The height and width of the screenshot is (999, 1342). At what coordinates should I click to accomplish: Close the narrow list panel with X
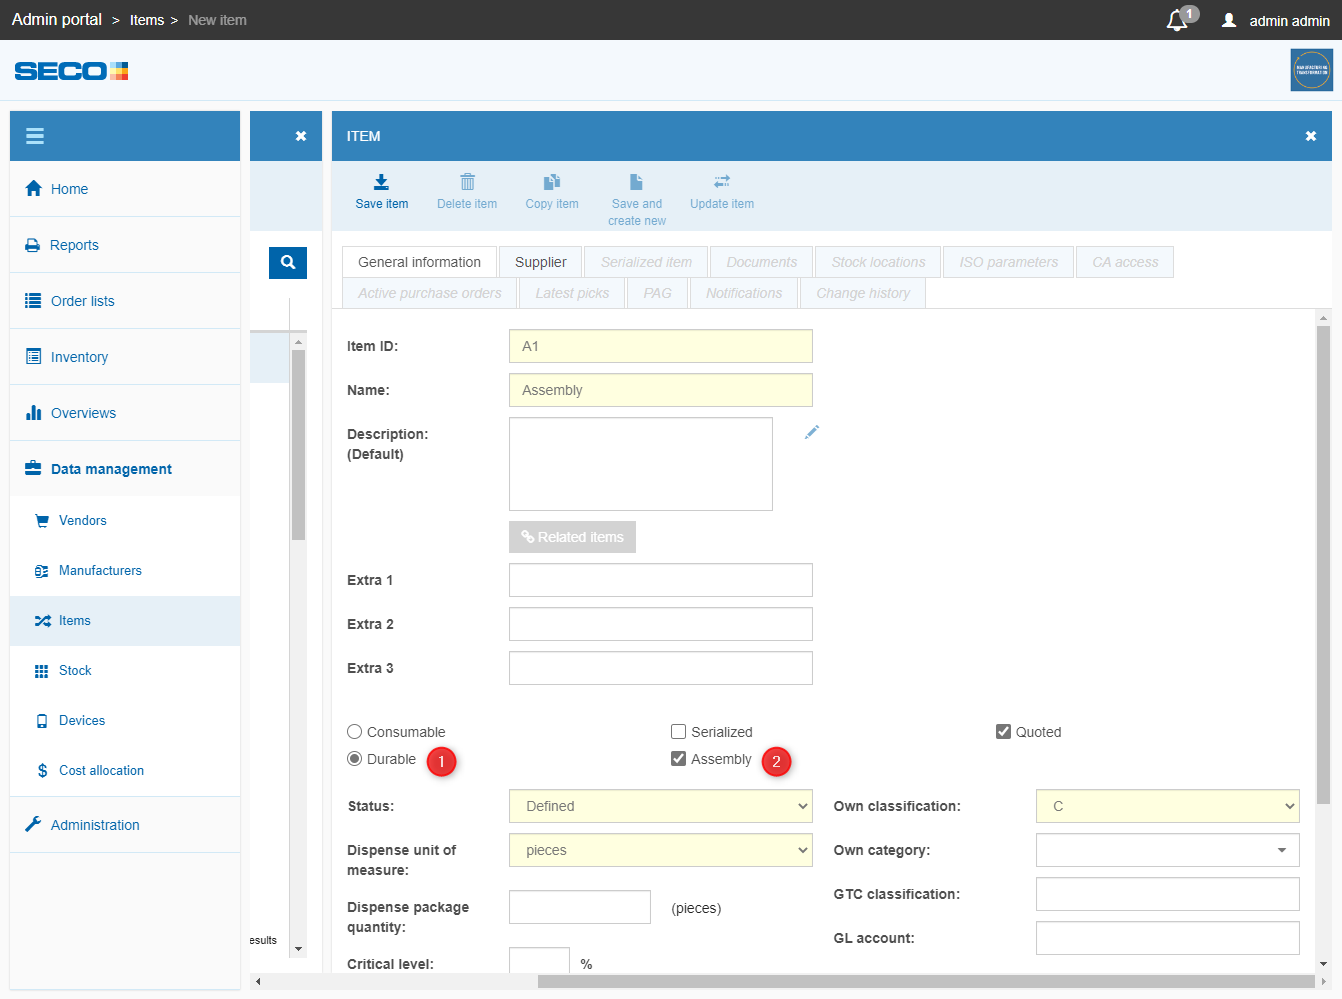(x=301, y=136)
